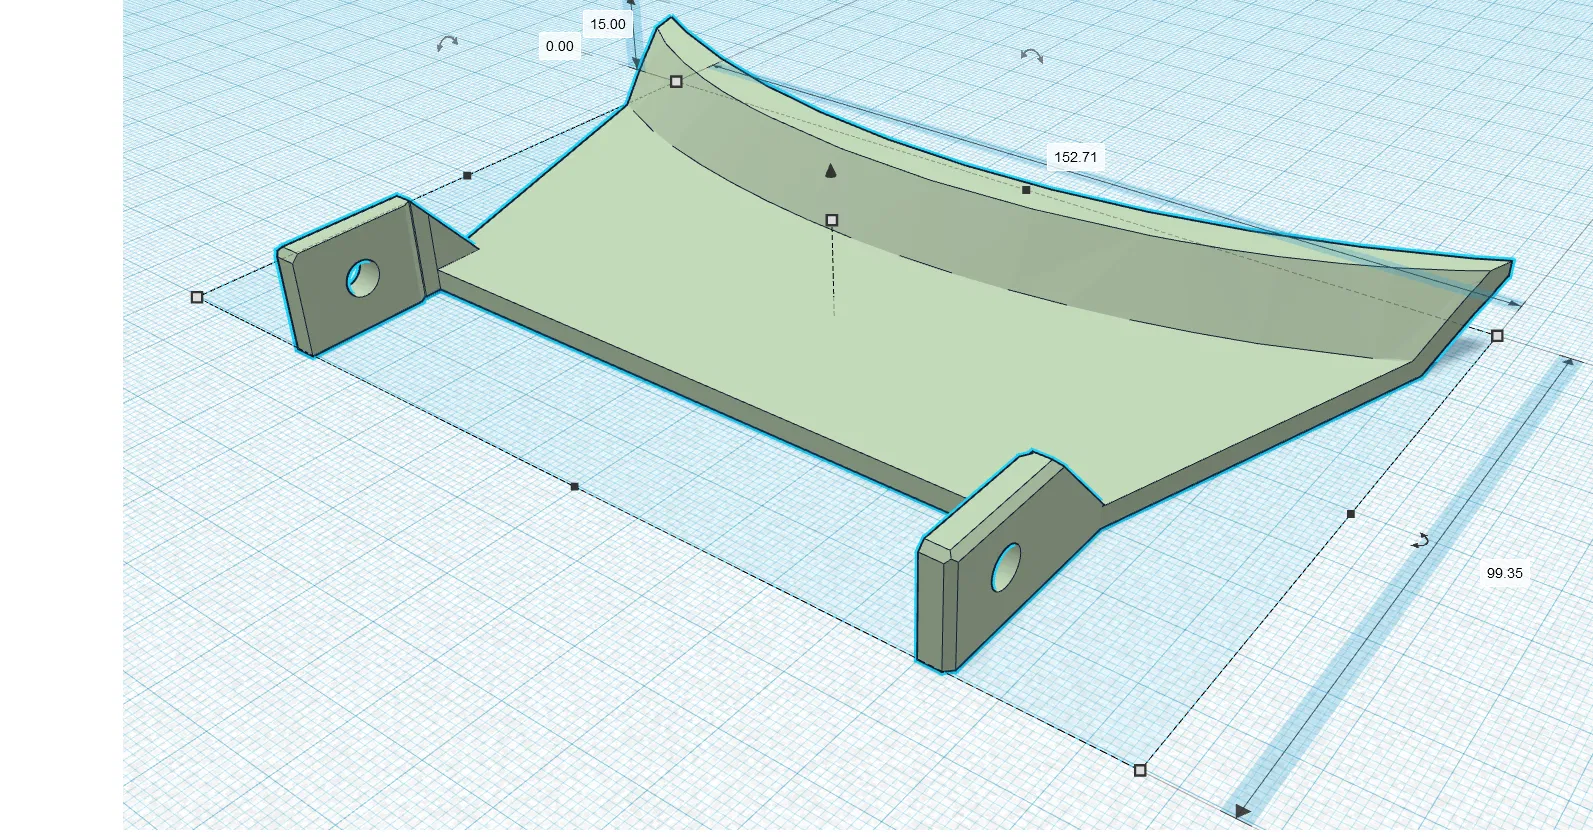Click the curved rotation arrow left of 0.00 label
Screen dimensions: 1593x837
447,43
